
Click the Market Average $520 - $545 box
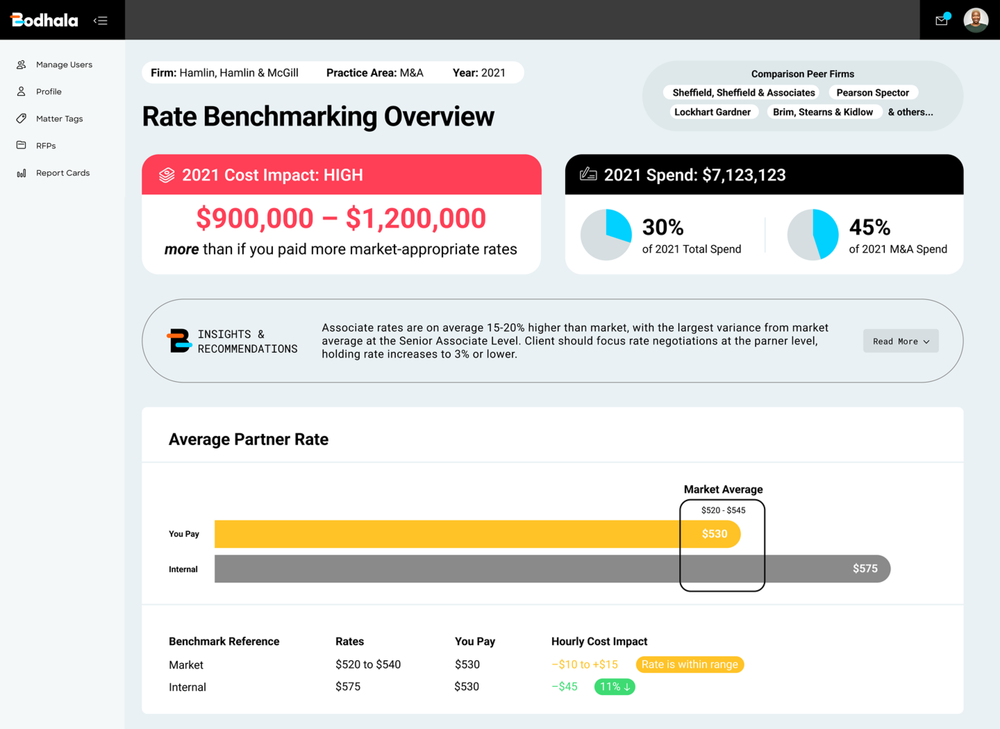(722, 545)
